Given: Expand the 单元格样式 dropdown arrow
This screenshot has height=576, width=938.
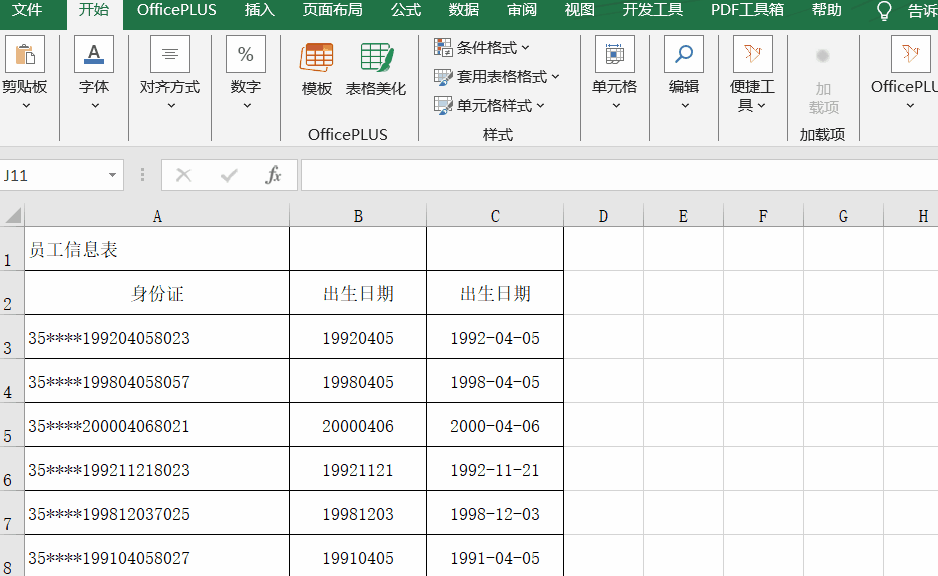Looking at the screenshot, I should click(540, 105).
